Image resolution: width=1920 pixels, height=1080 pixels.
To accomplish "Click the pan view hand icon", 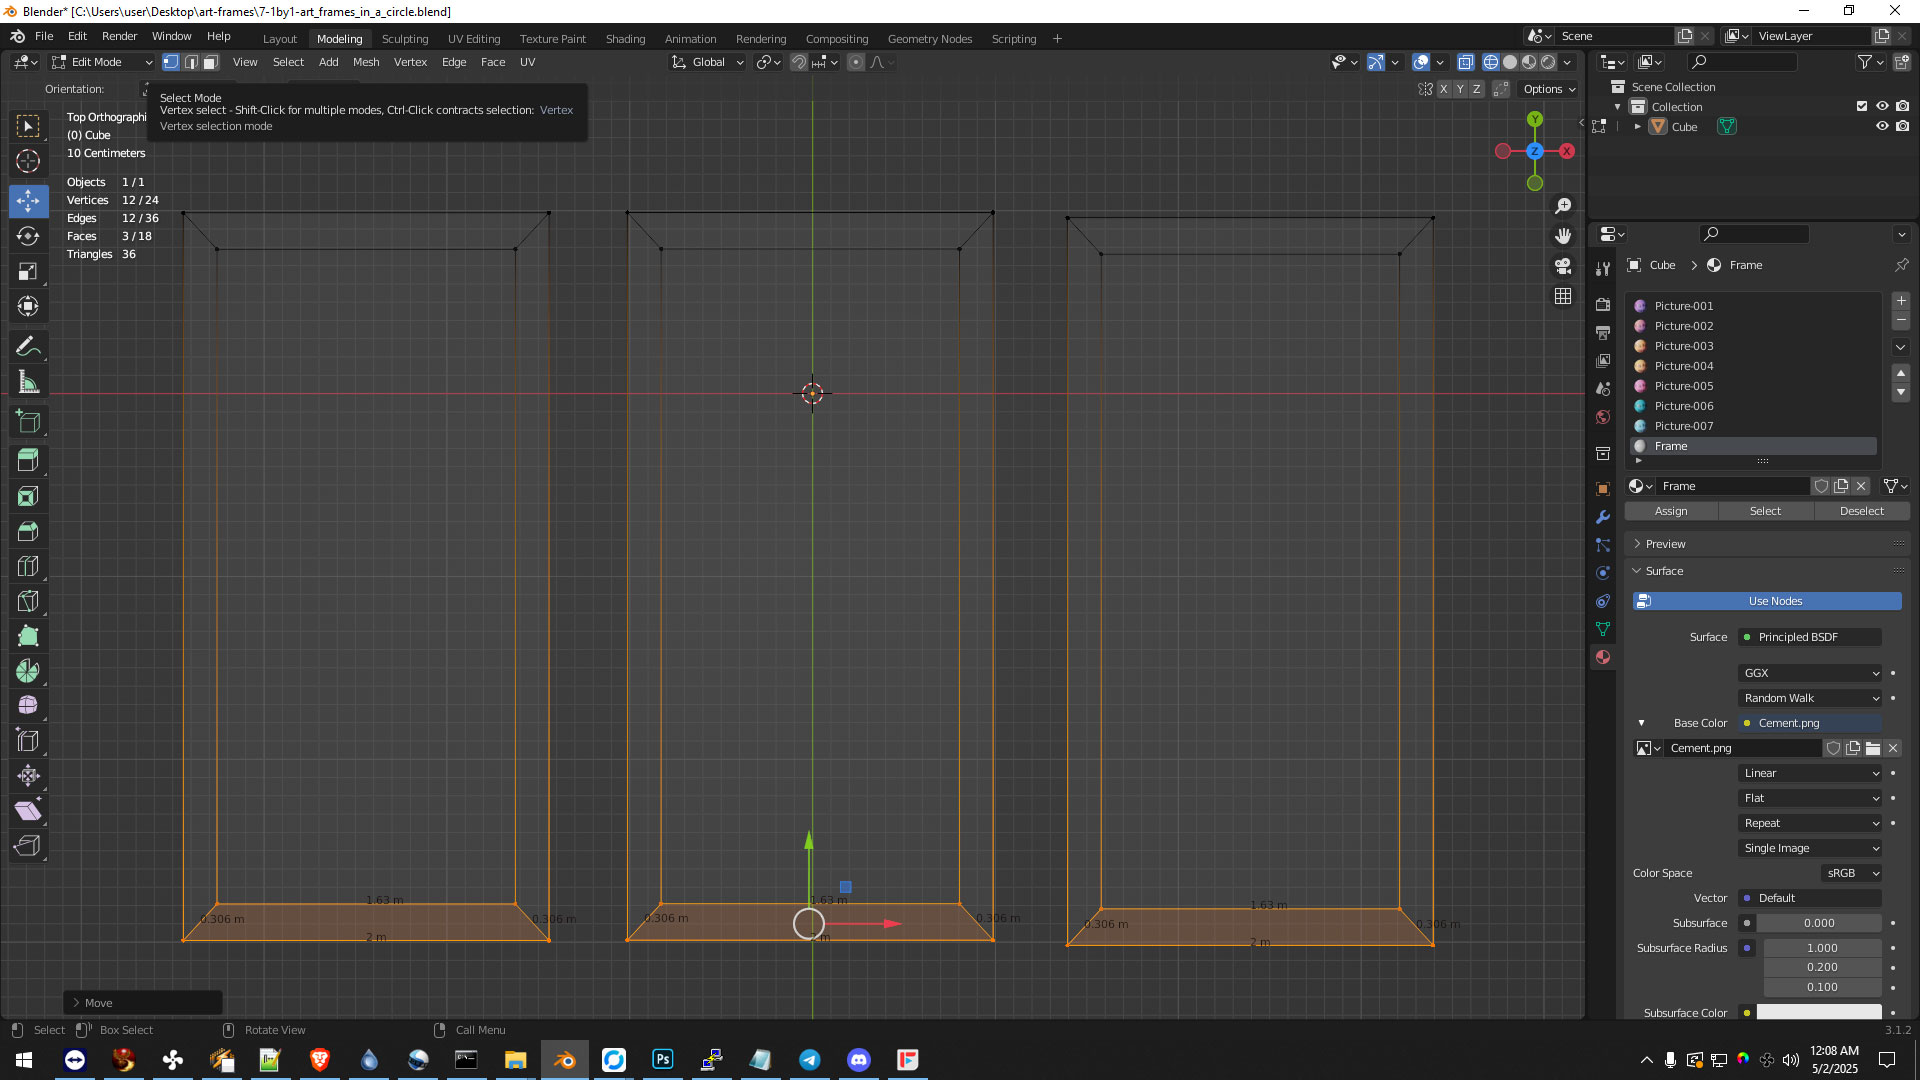I will (x=1563, y=236).
